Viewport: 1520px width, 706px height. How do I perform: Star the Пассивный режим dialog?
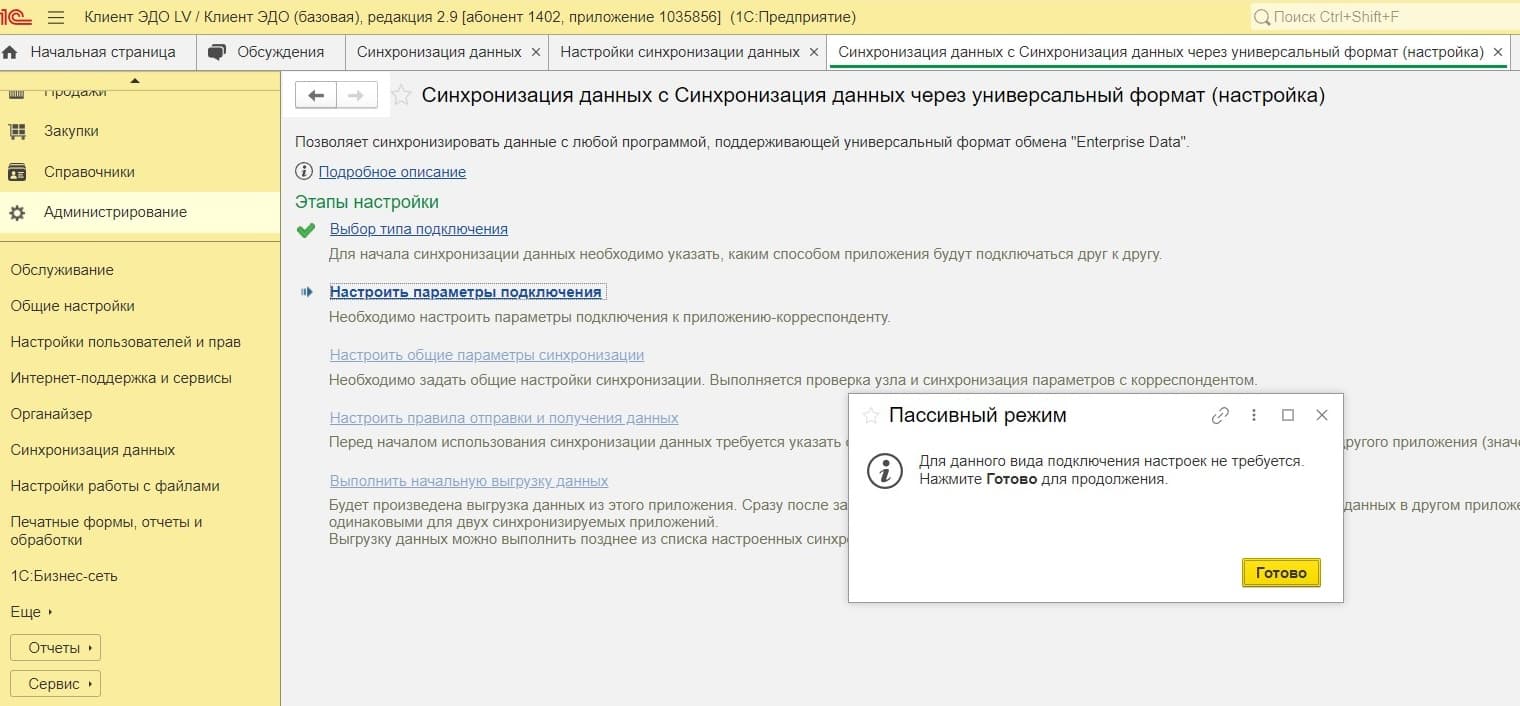pyautogui.click(x=871, y=416)
